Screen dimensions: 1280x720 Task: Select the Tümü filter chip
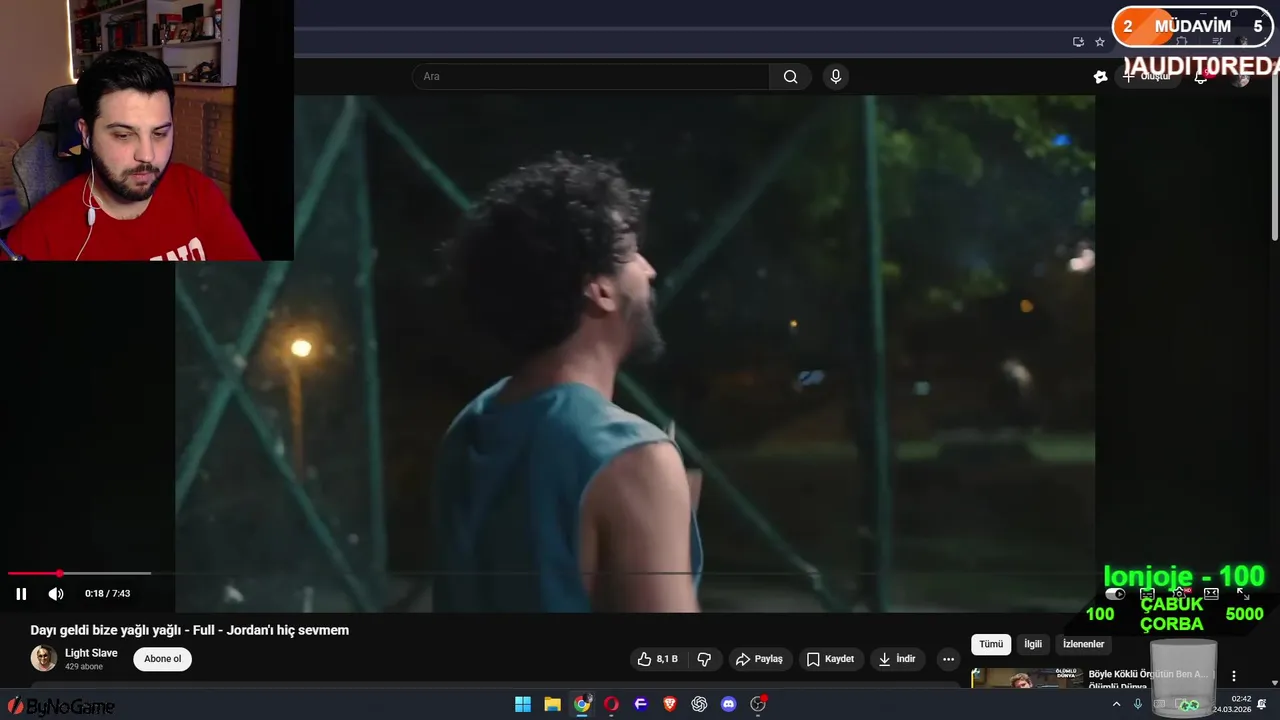click(x=990, y=644)
